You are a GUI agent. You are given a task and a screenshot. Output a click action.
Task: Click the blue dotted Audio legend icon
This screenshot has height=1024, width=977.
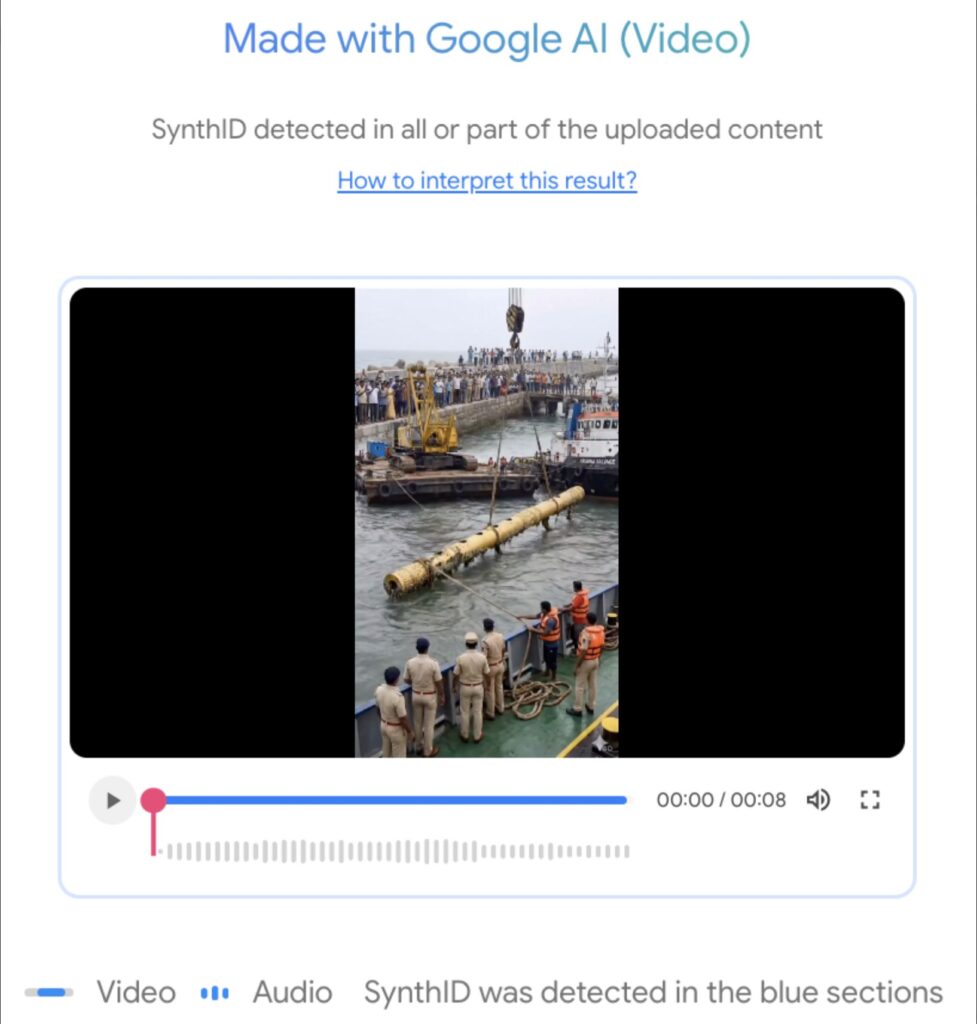pyautogui.click(x=215, y=993)
